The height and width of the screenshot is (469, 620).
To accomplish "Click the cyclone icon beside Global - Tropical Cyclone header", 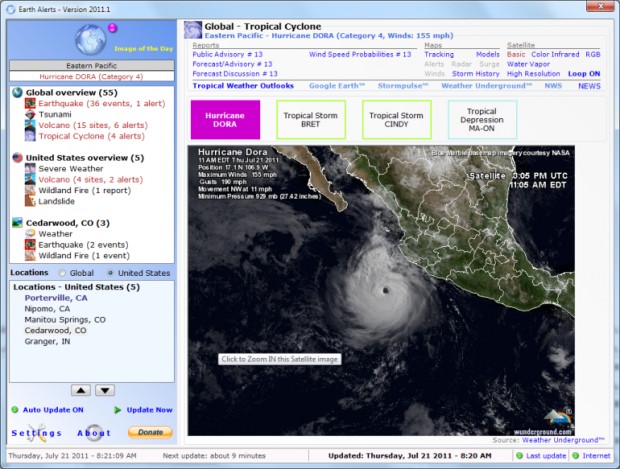I will [193, 30].
